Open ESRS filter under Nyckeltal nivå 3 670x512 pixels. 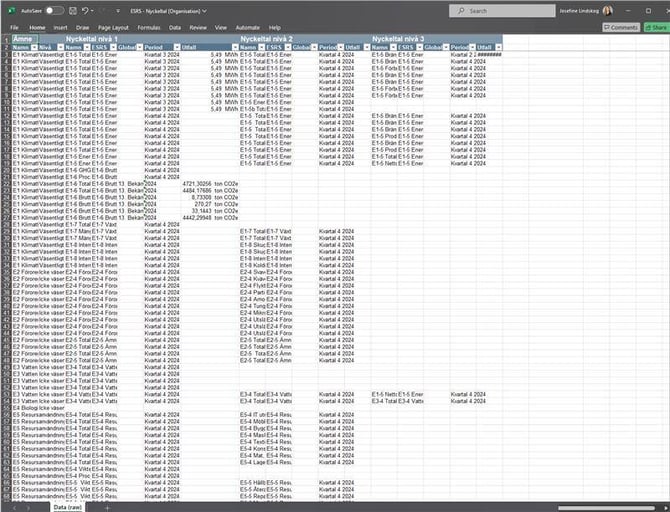[420, 47]
